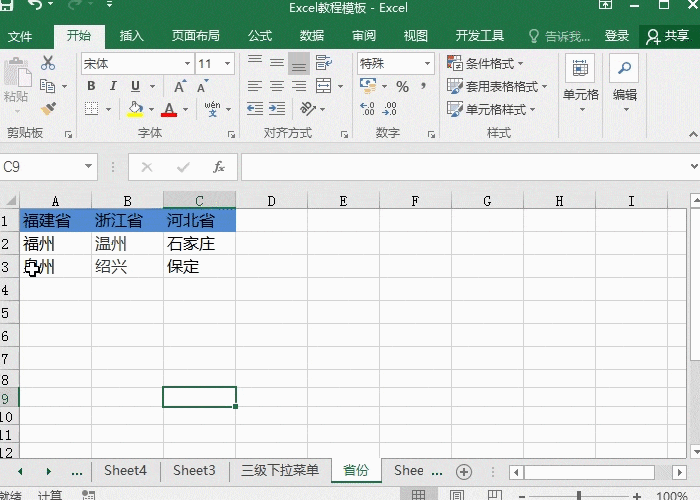Add new sheet plus button
Viewport: 700px width, 500px height.
(x=463, y=471)
